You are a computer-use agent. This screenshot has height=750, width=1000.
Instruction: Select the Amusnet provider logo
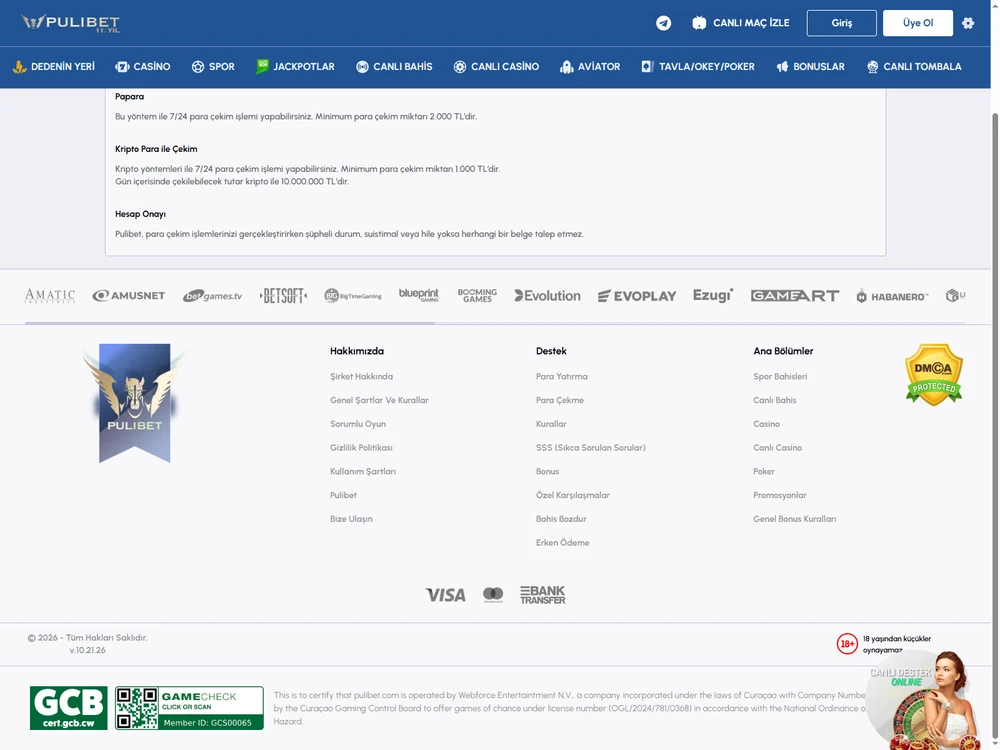[129, 296]
